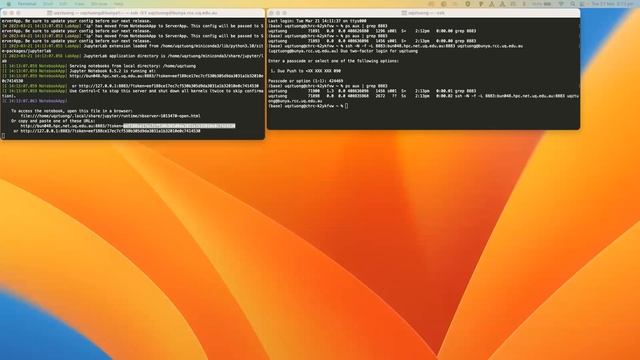Click the highlighted token selection in the URL

point(179,126)
